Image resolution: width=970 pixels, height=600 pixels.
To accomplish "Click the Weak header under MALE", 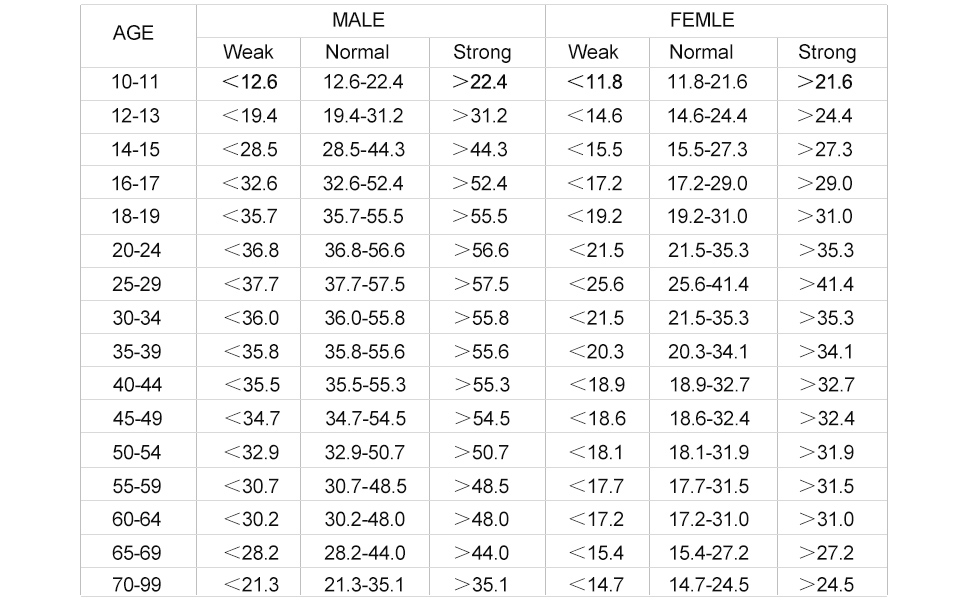I will (x=248, y=52).
